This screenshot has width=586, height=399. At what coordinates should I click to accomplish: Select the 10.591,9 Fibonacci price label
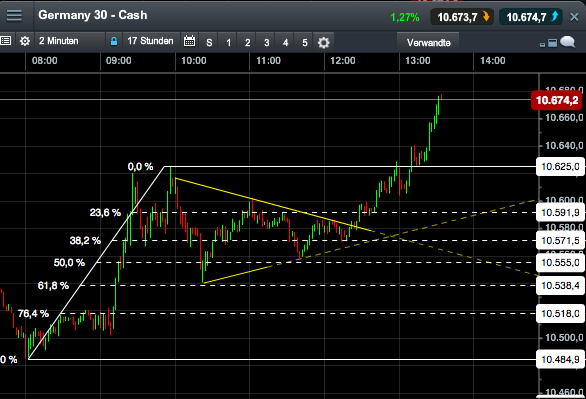click(x=560, y=213)
